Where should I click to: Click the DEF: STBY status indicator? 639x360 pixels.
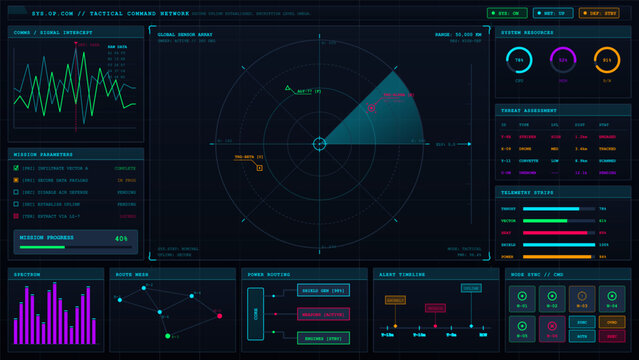[599, 13]
